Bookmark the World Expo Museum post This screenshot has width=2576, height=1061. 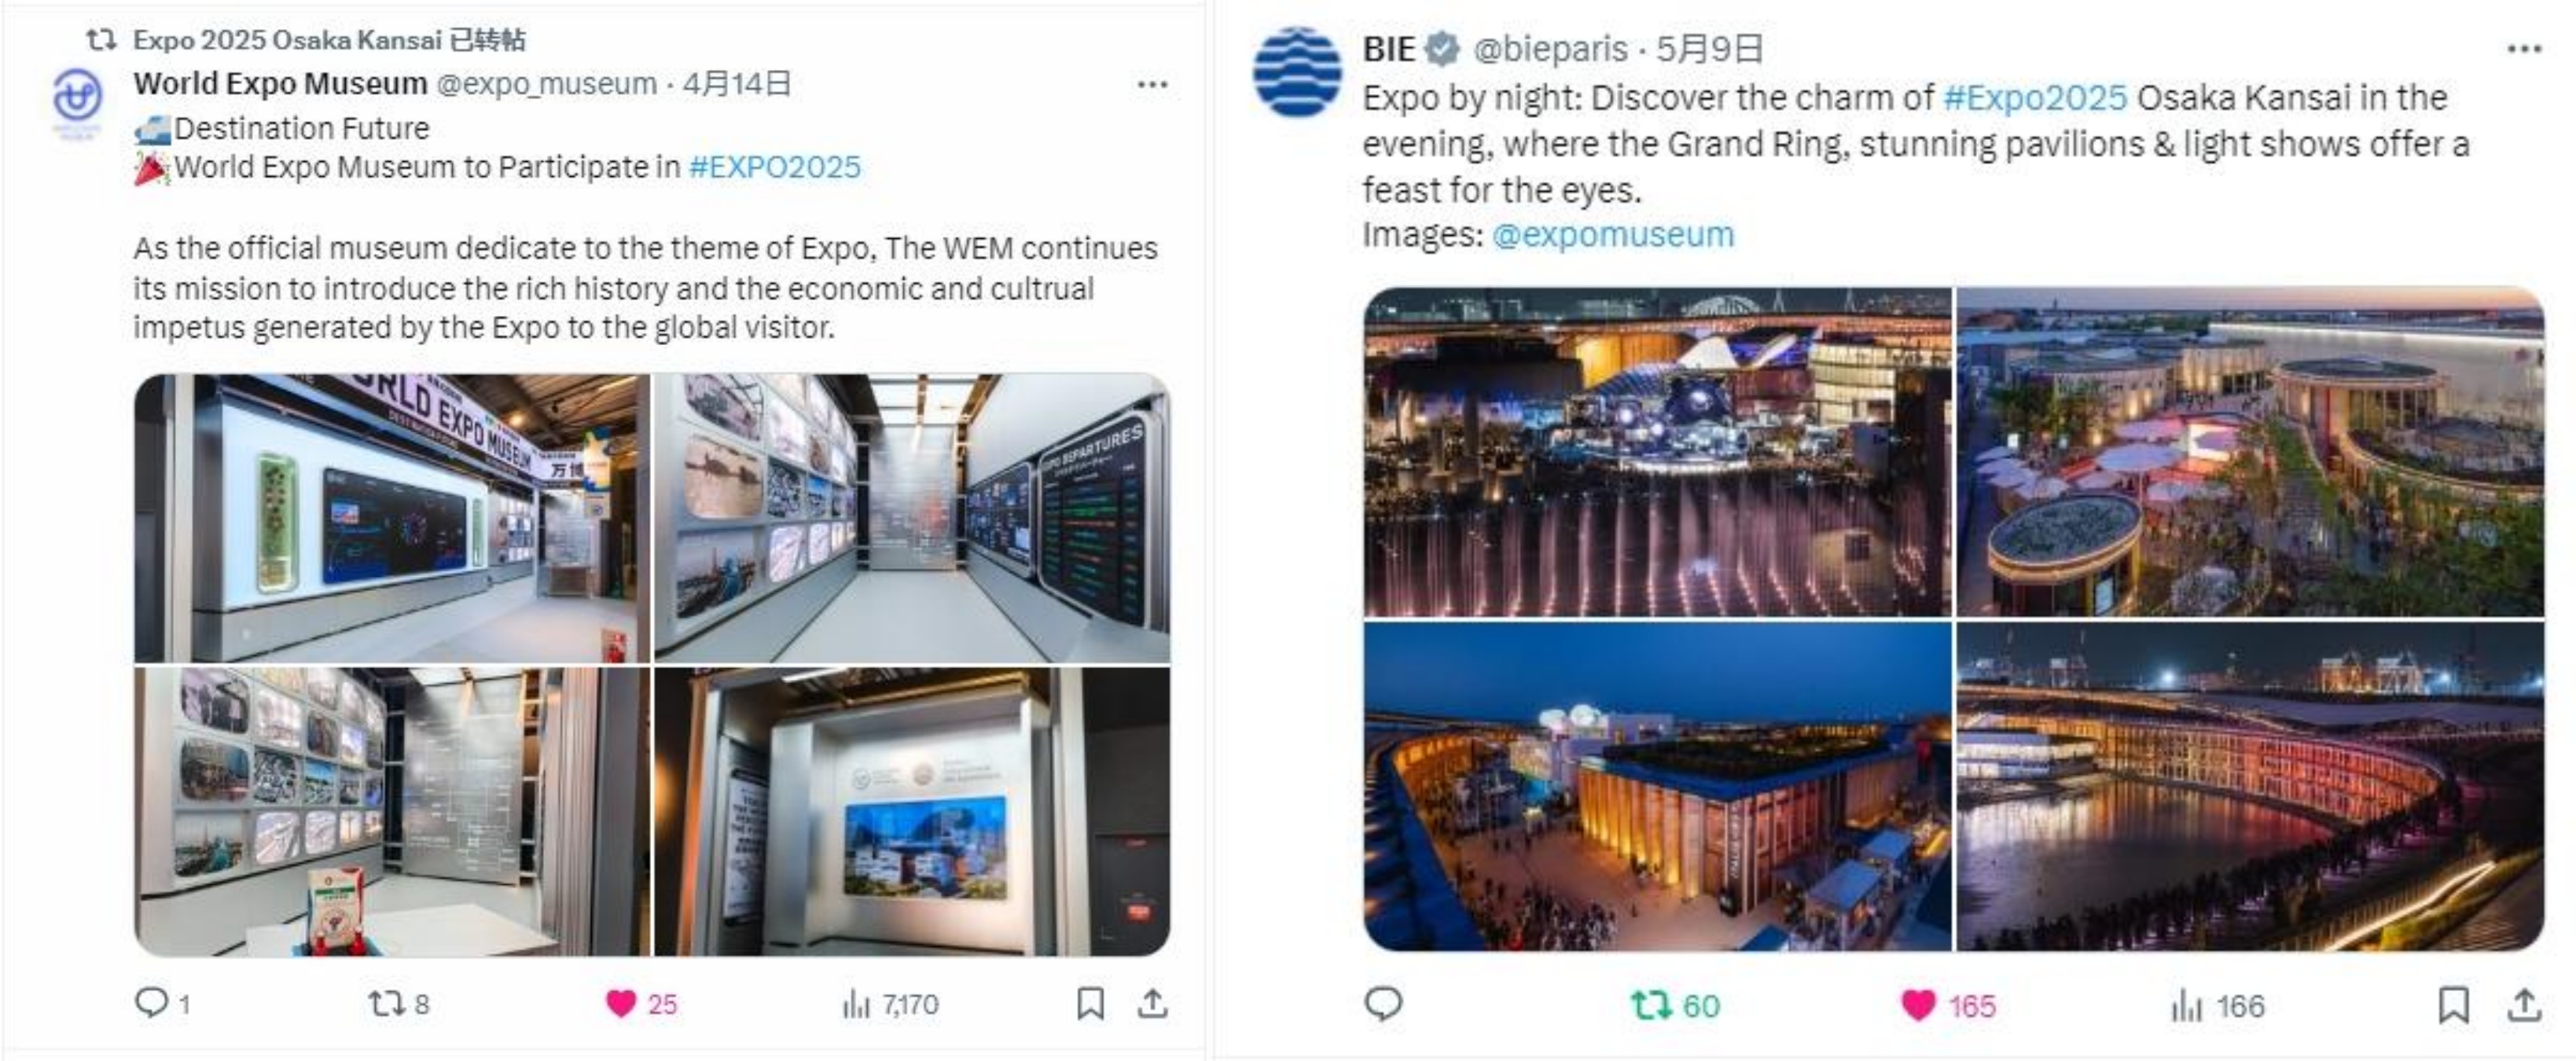coord(1091,1003)
